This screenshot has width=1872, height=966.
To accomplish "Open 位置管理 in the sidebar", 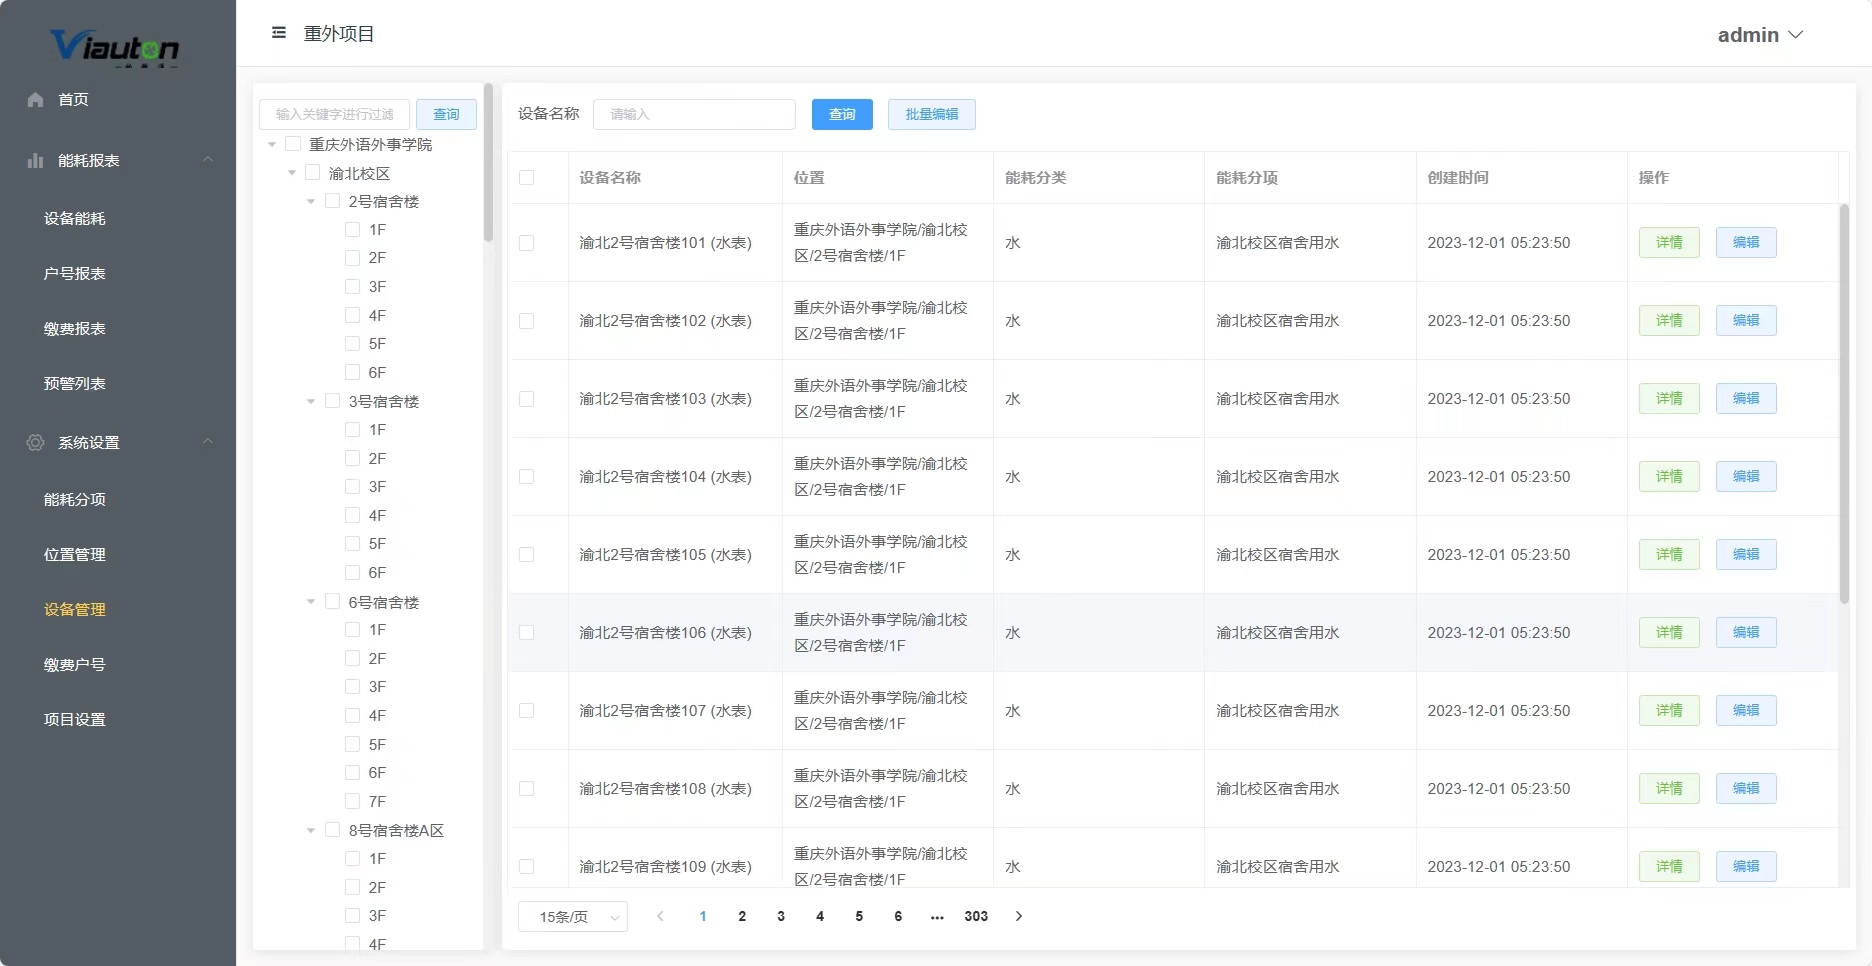I will point(75,554).
